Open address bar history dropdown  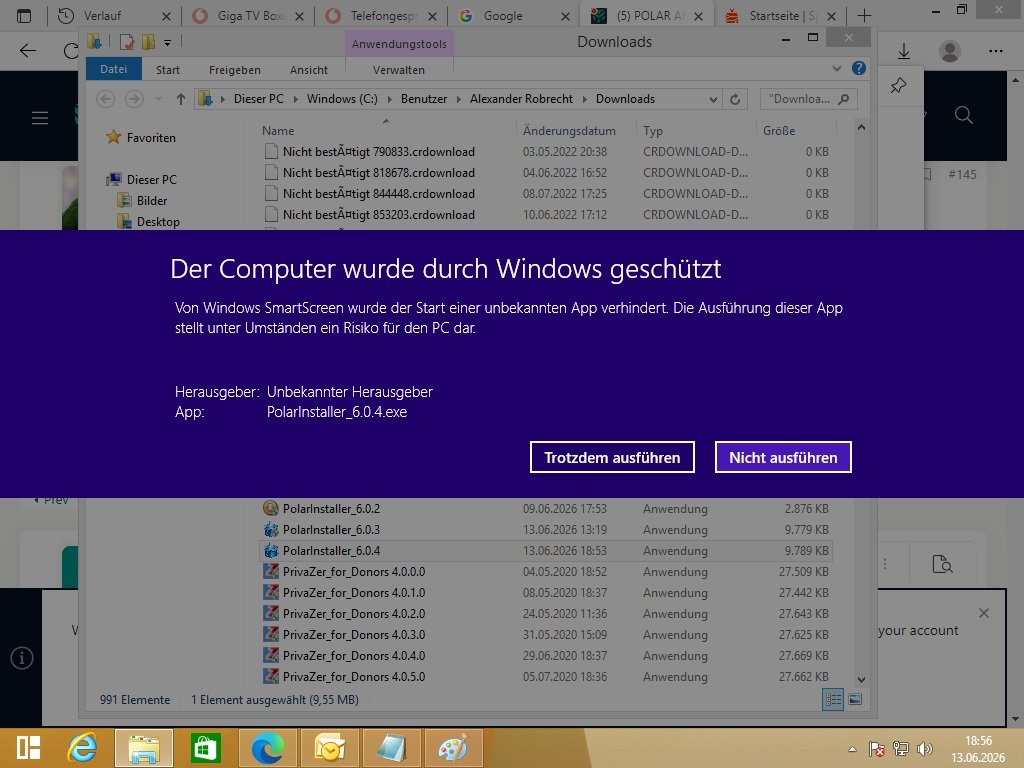pyautogui.click(x=713, y=99)
